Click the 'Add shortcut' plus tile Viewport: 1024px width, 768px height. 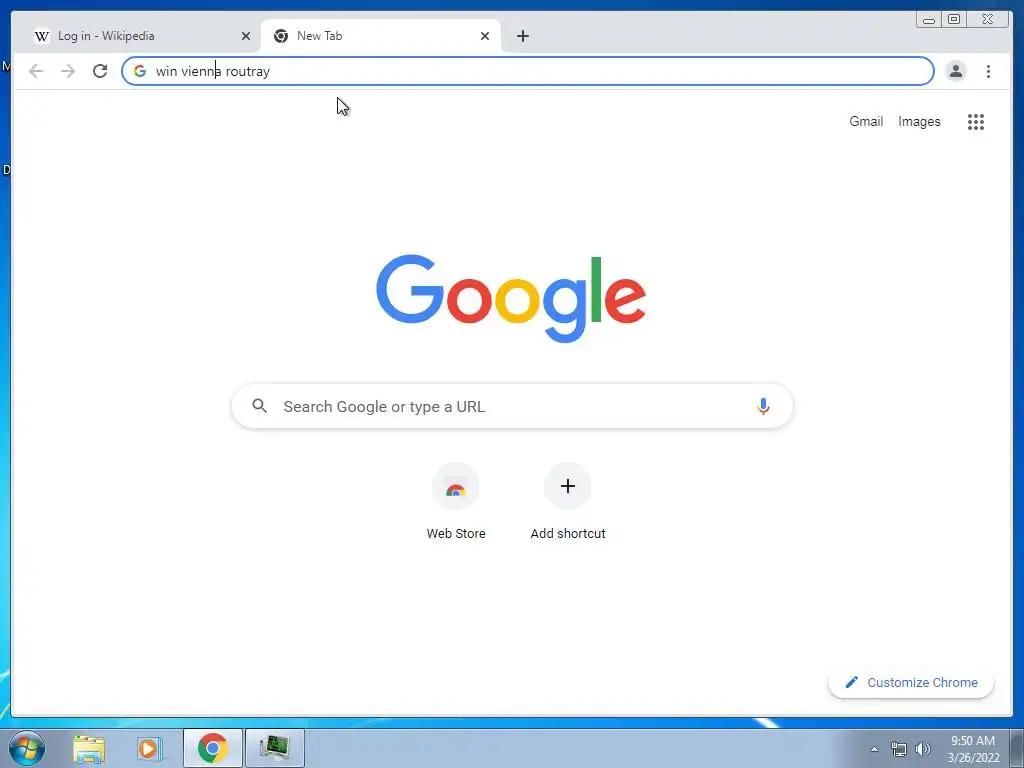coord(568,486)
